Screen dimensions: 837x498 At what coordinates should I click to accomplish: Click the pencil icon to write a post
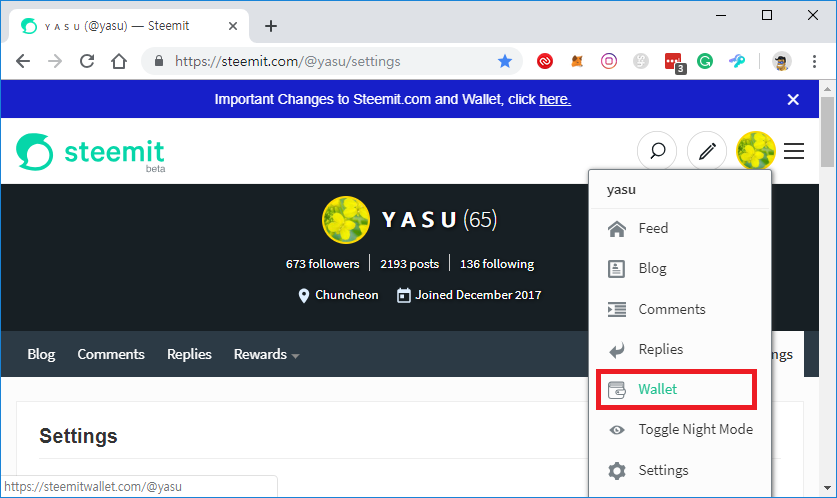pos(707,151)
